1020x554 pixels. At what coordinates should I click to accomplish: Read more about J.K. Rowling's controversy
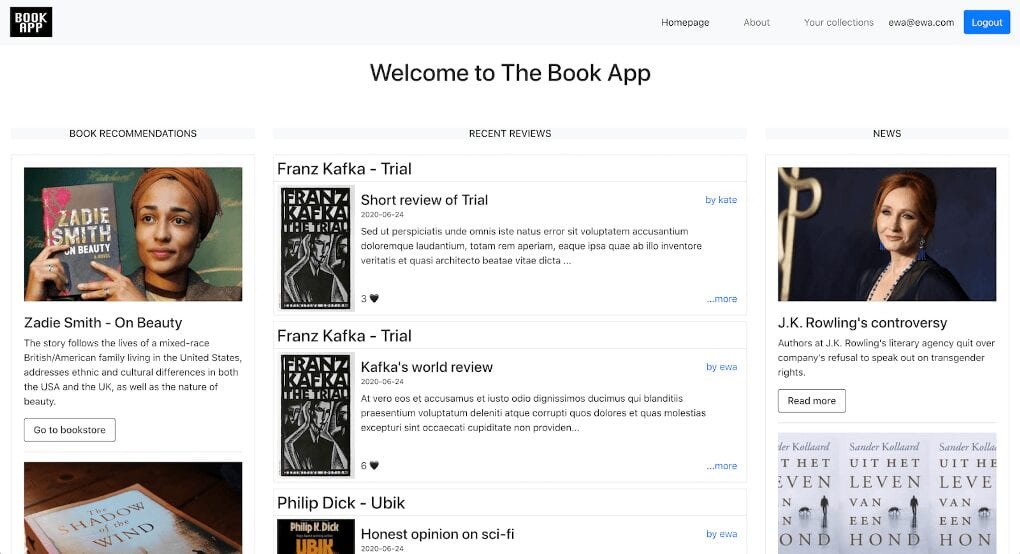coord(812,401)
